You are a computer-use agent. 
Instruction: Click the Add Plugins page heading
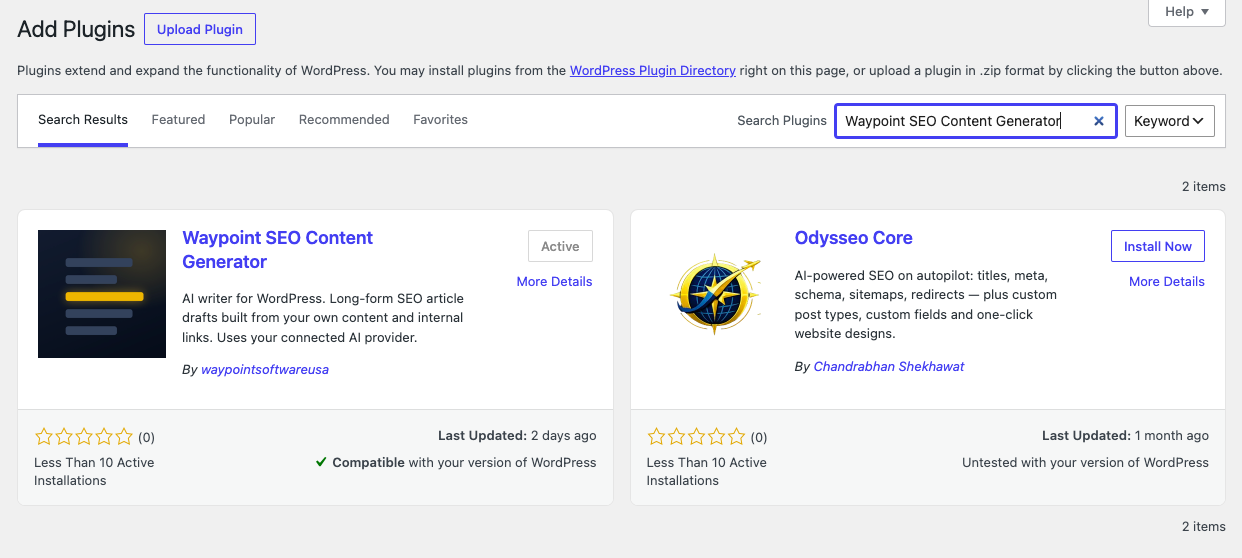coord(76,29)
